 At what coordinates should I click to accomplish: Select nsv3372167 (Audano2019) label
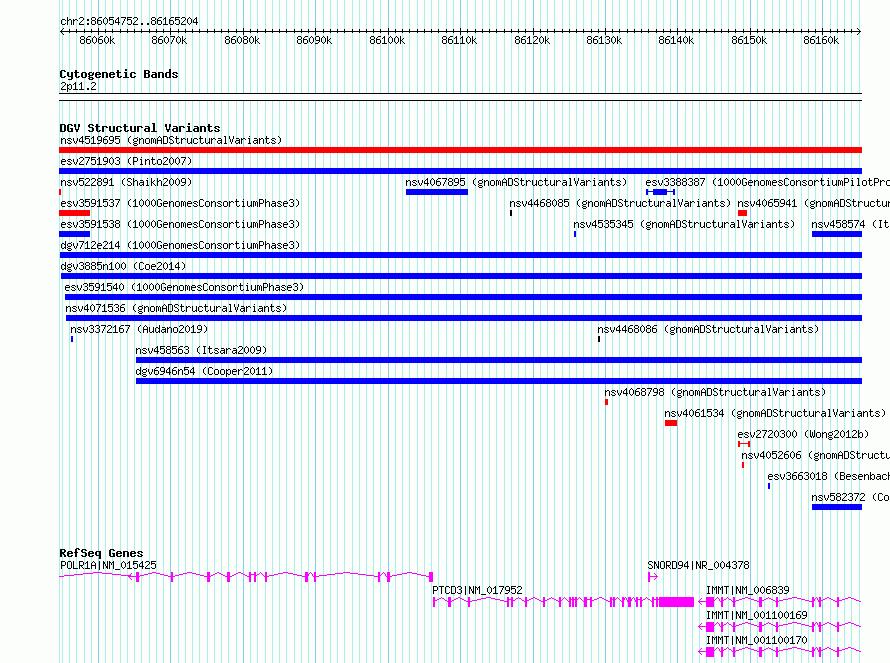click(x=139, y=329)
